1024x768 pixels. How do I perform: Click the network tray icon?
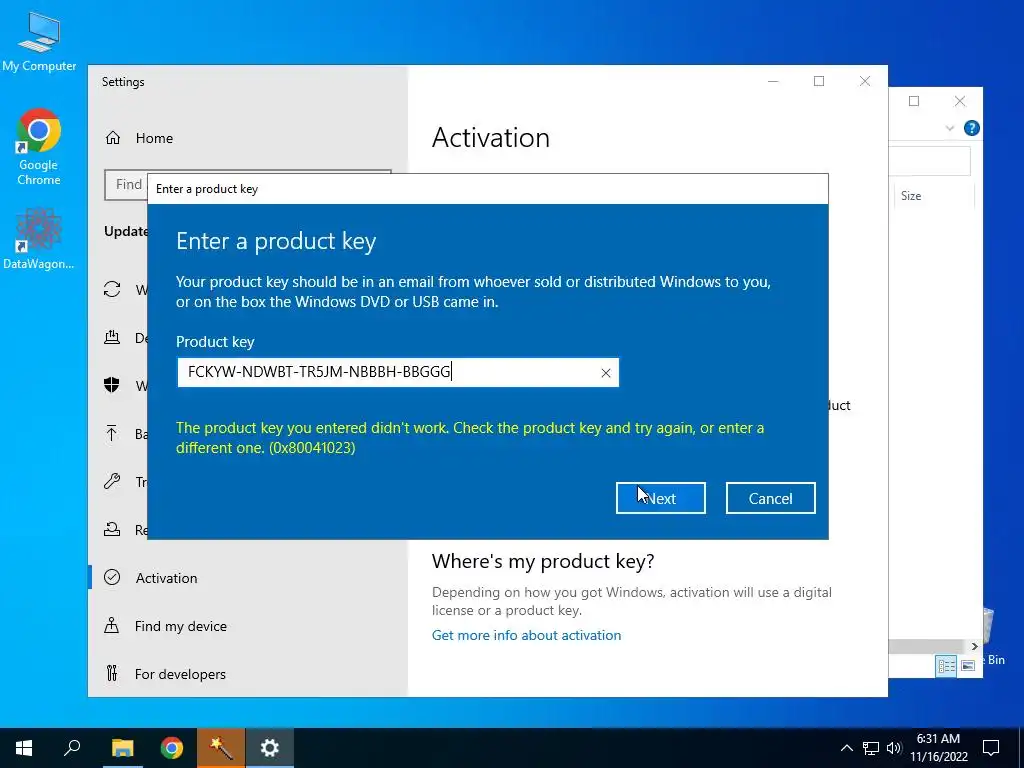[x=871, y=748]
